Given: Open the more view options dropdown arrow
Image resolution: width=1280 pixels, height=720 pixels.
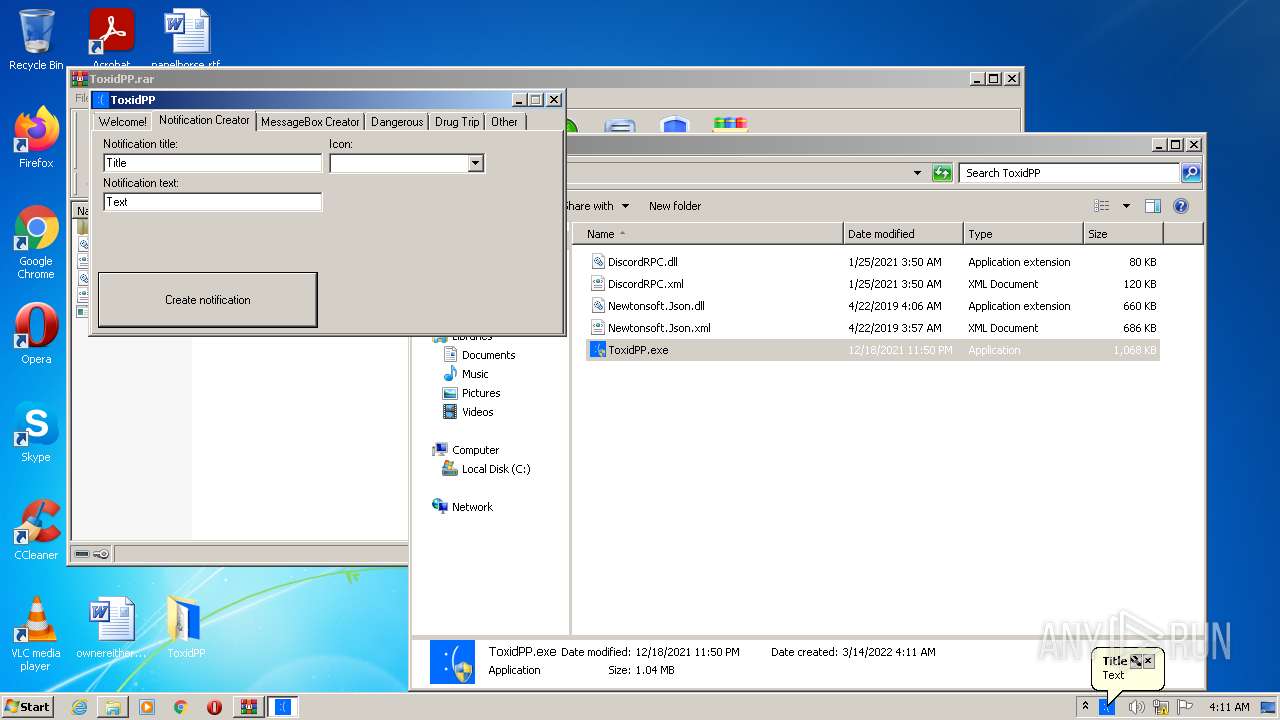Looking at the screenshot, I should pyautogui.click(x=1125, y=206).
